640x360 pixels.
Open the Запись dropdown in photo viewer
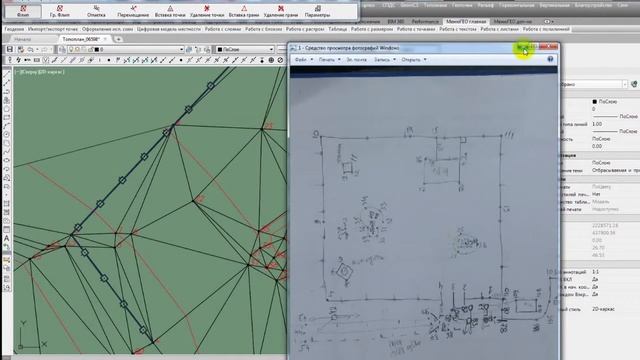(384, 60)
